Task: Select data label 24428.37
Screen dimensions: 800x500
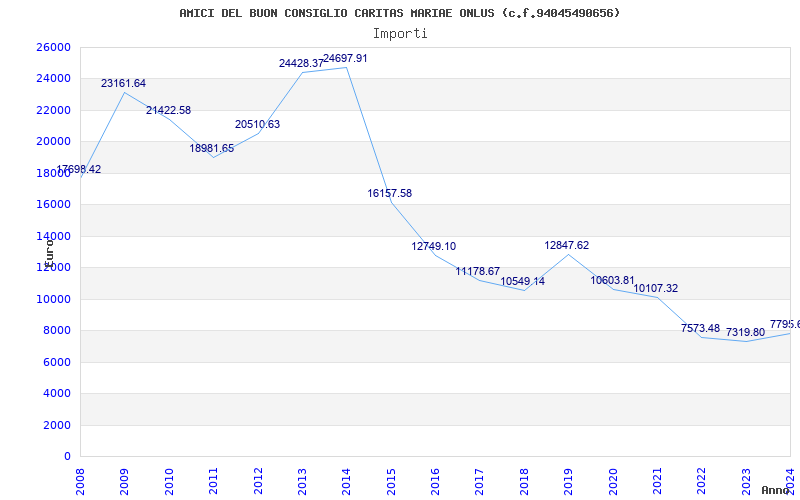Action: point(301,63)
